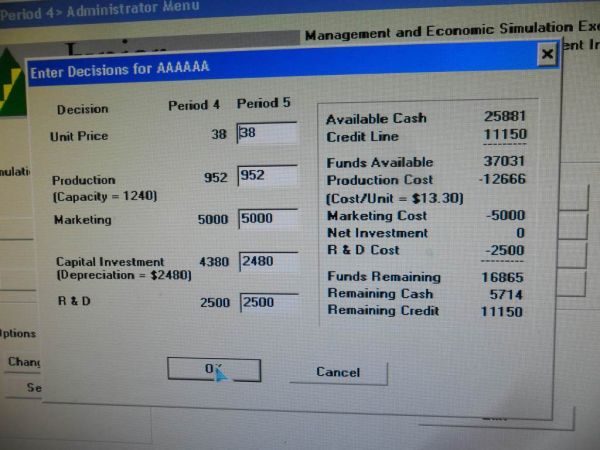The height and width of the screenshot is (450, 600).
Task: Click the Credit Line value 11150
Action: (x=504, y=136)
